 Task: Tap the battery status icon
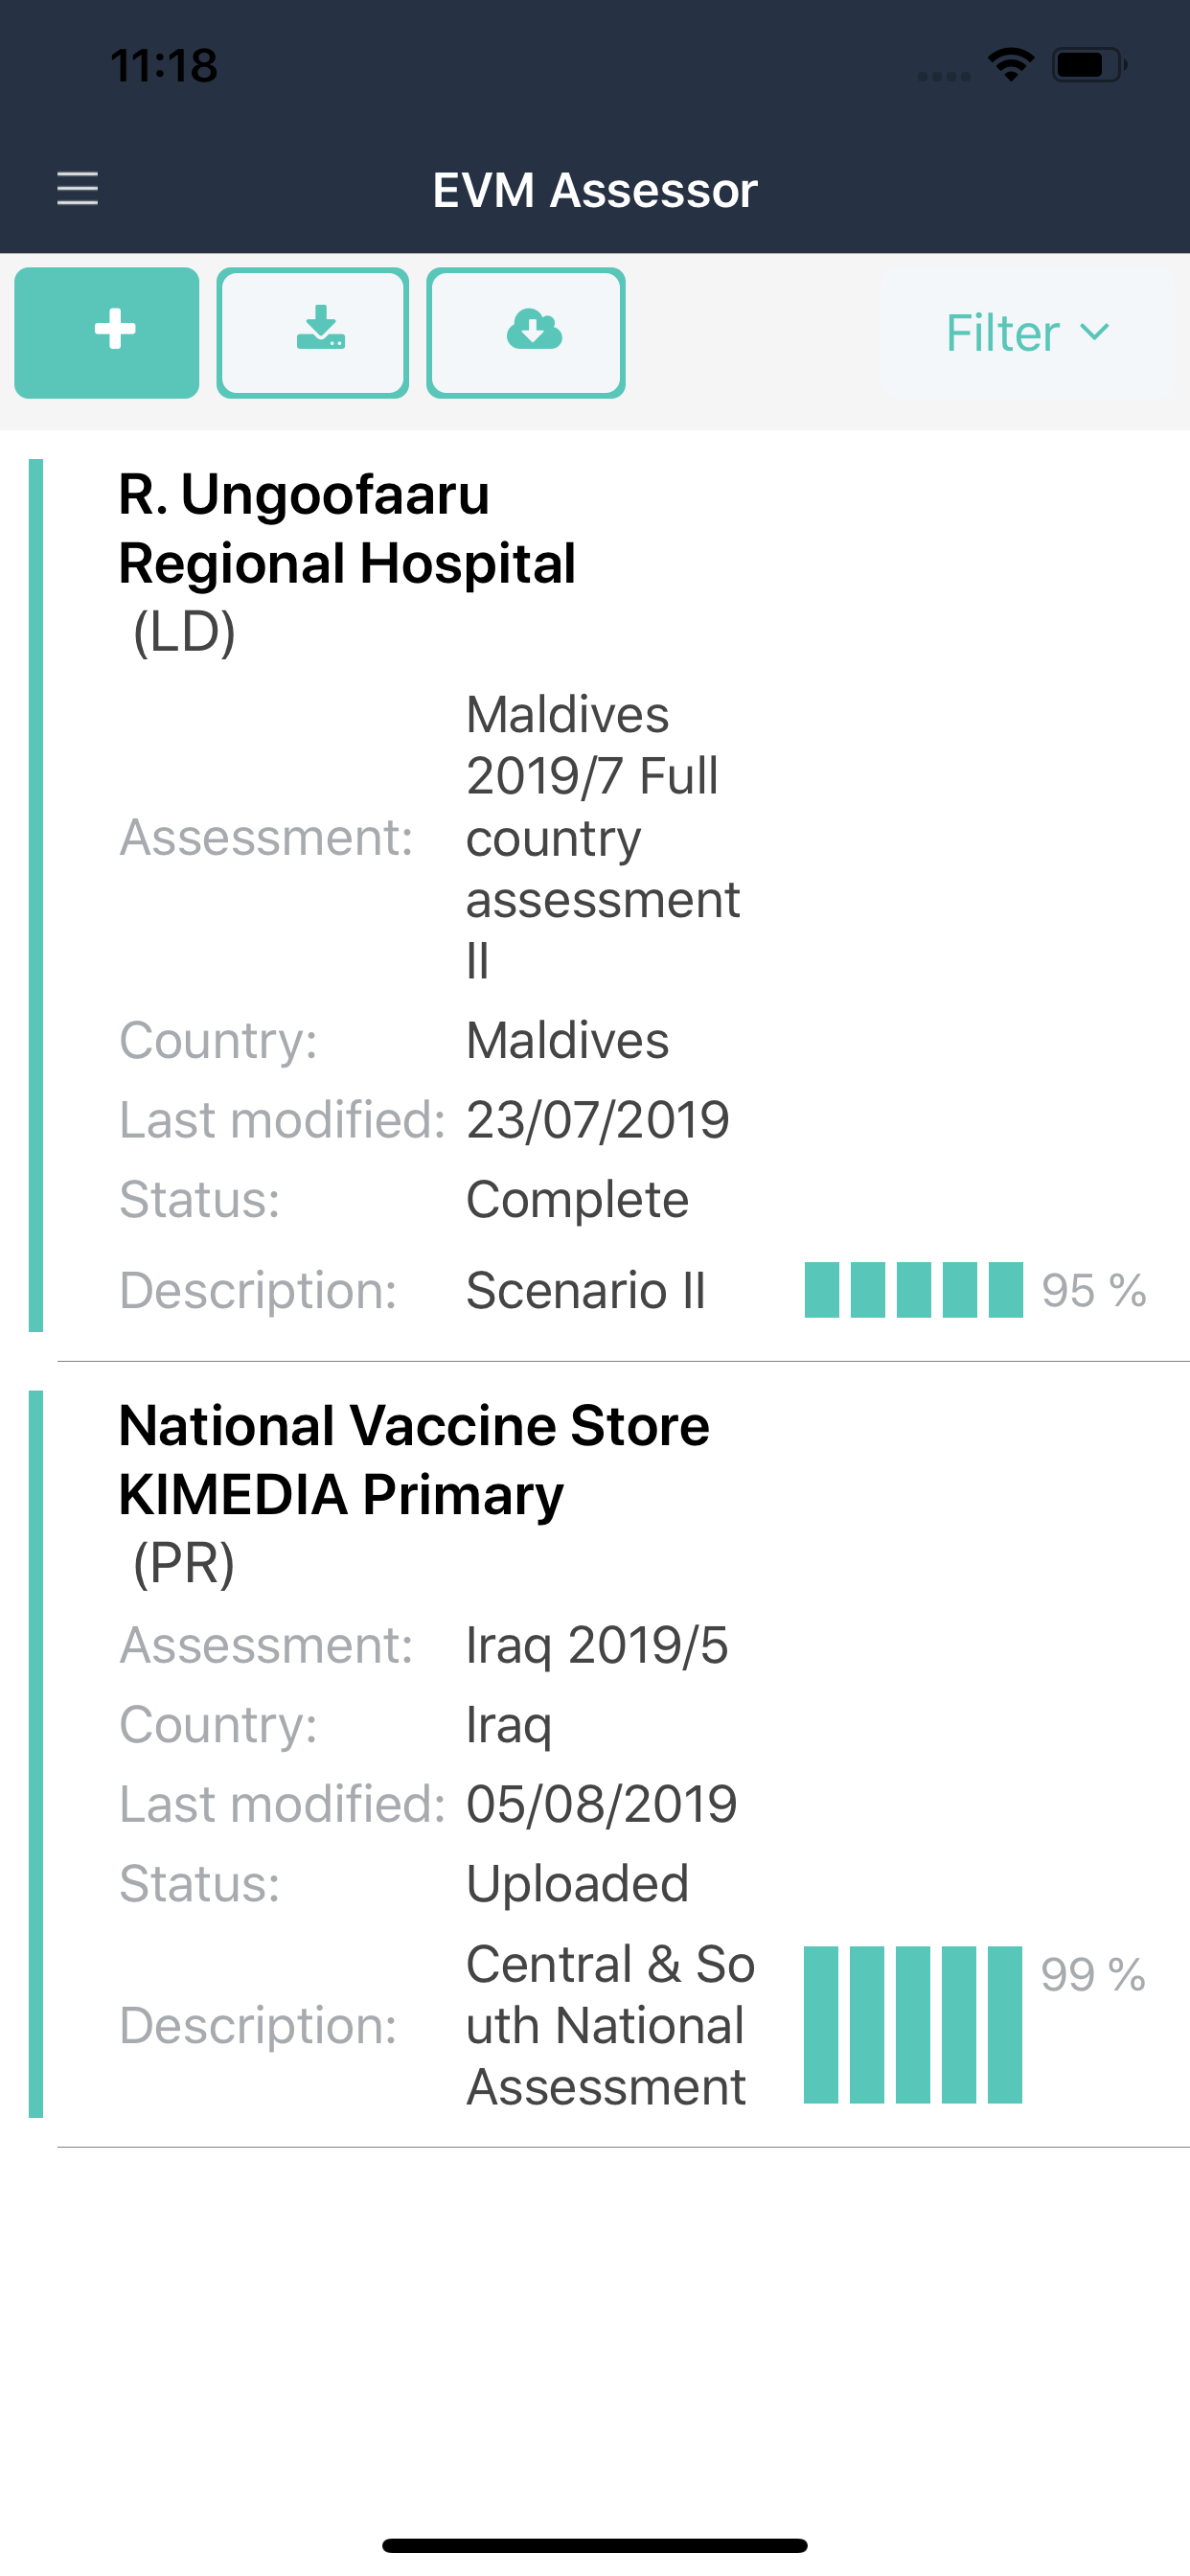click(1088, 65)
